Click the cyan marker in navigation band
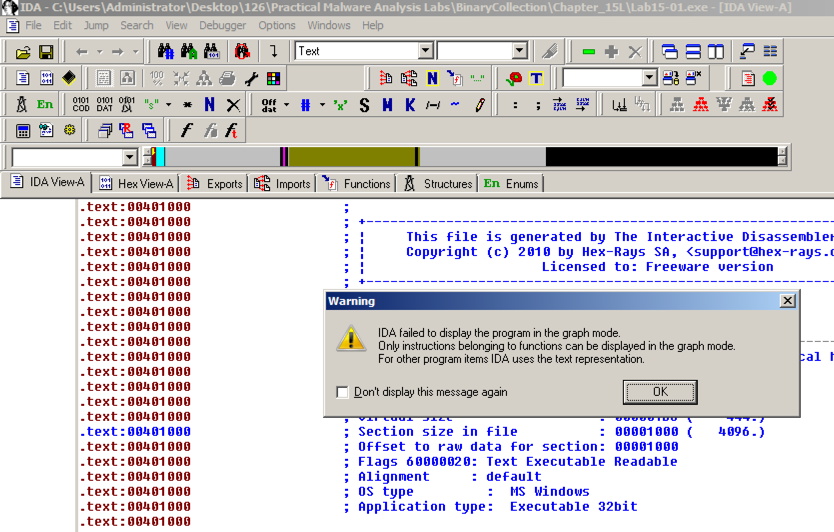 tap(160, 157)
